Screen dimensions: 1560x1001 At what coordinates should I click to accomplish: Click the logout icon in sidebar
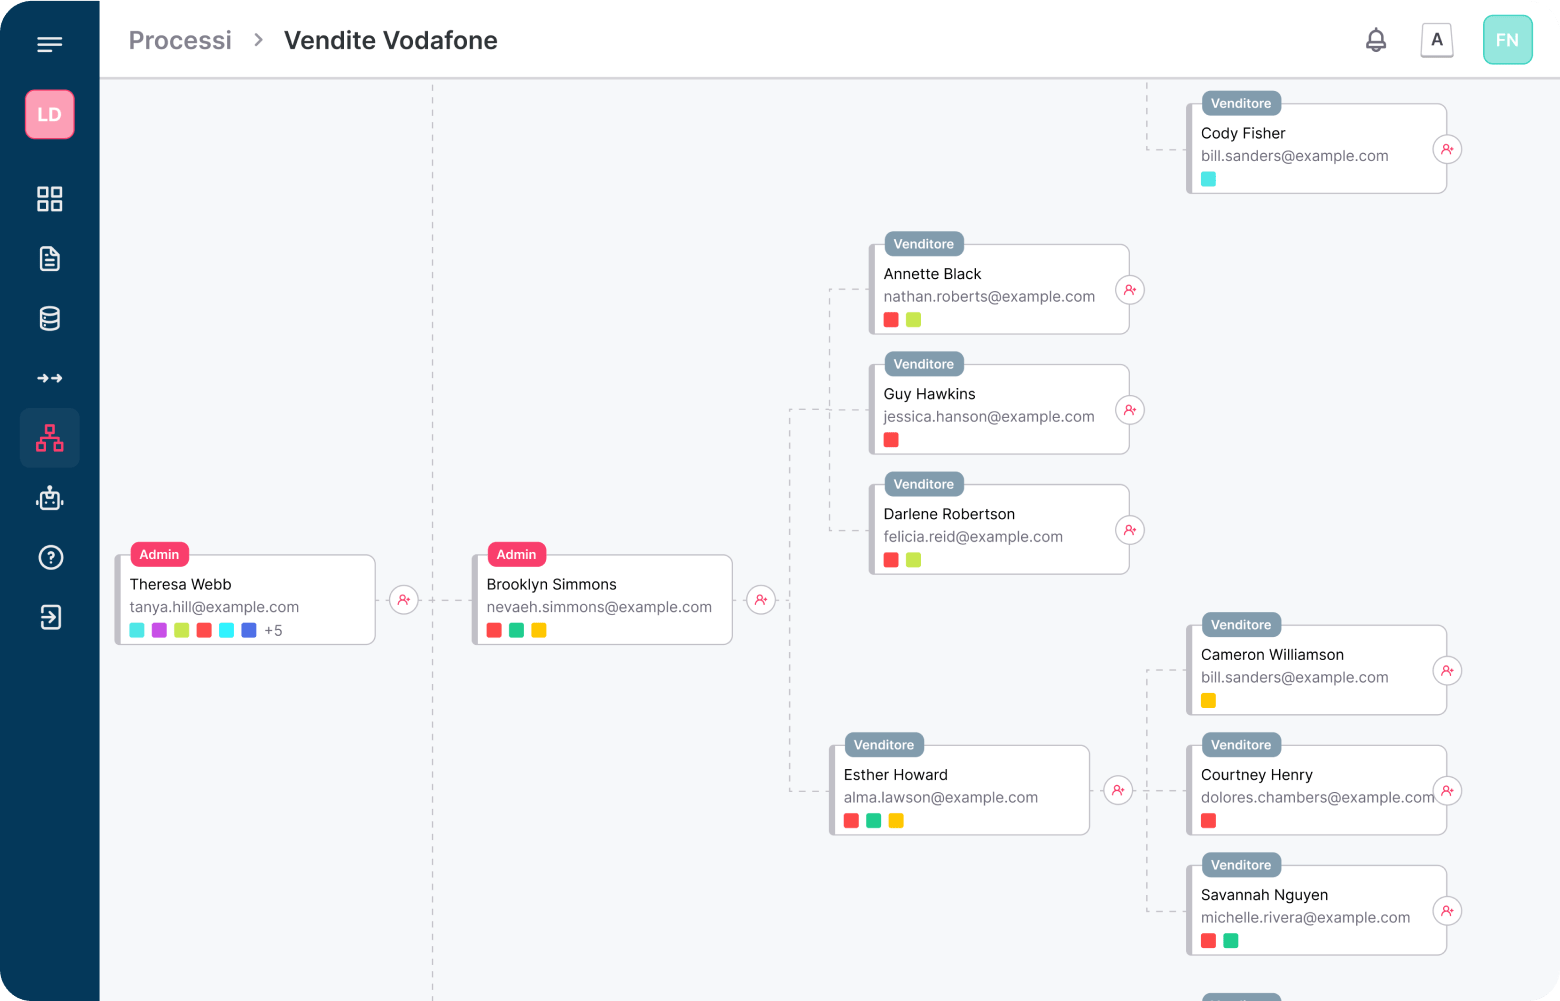click(50, 617)
